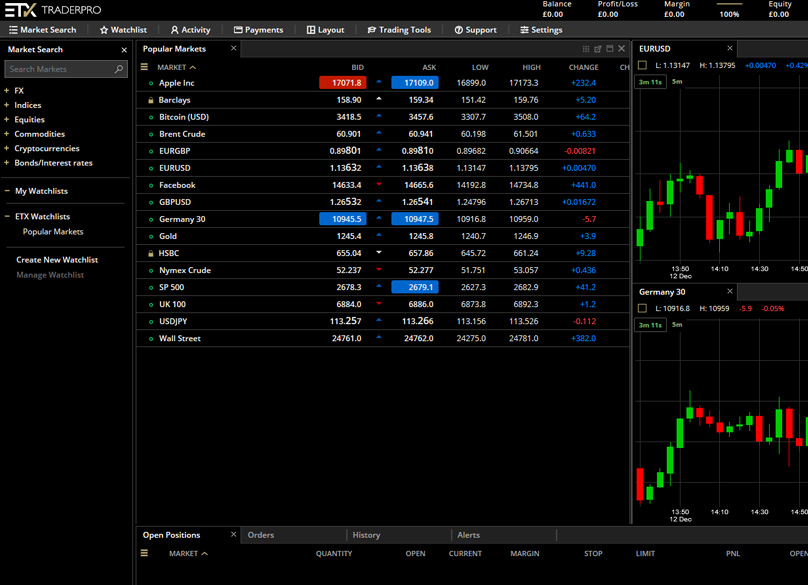
Task: Click the grid view icon in Popular Markets
Action: [x=586, y=49]
